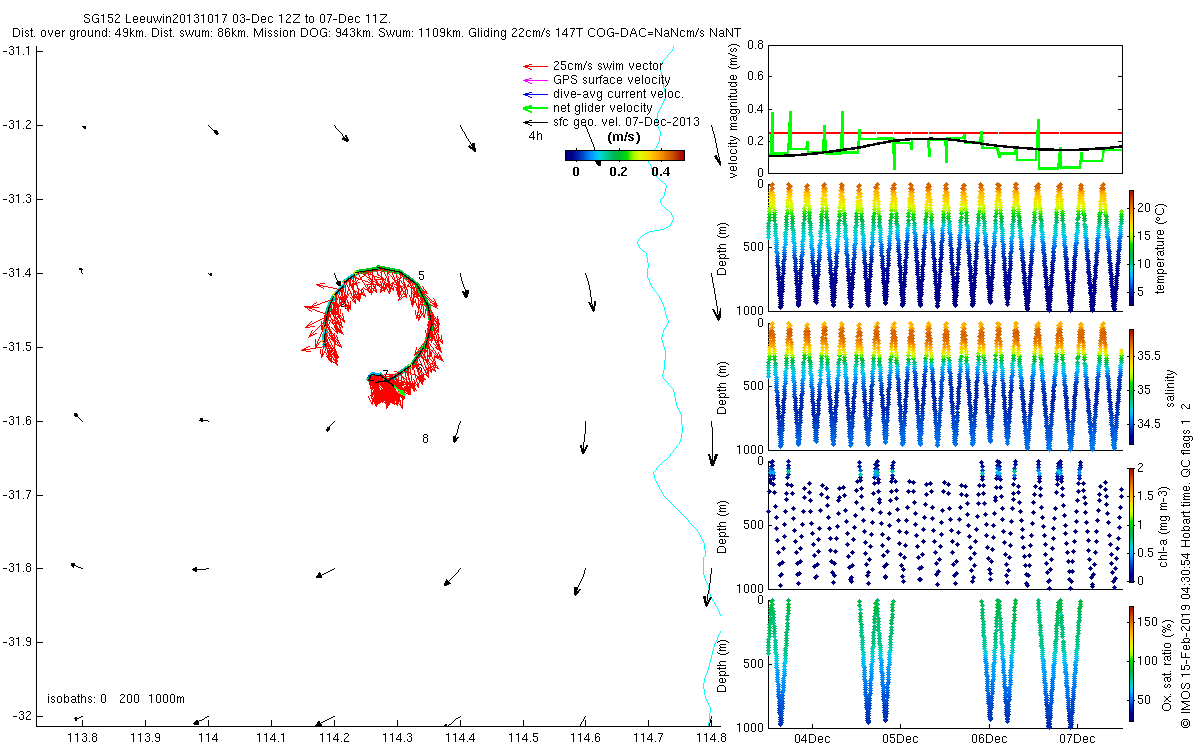Click the 06Dec date tick label
Screen dimensions: 1200x750
988,740
